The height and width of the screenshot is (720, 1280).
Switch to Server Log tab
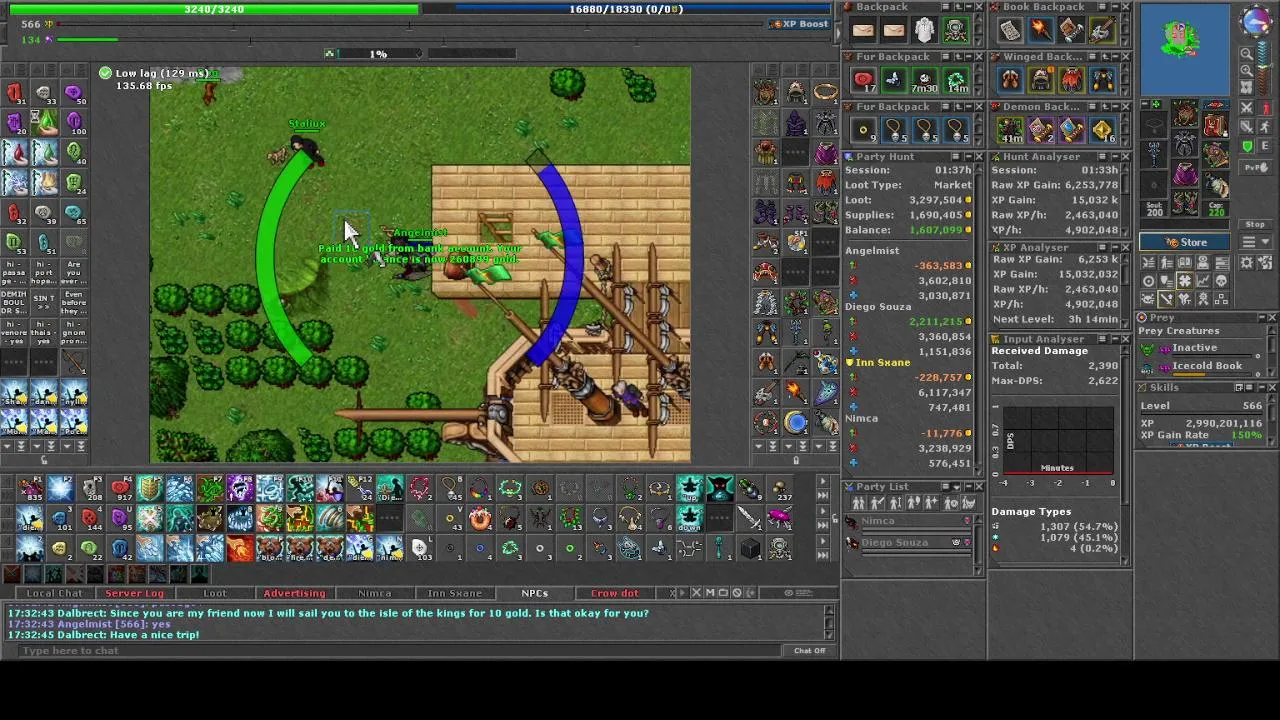click(135, 593)
